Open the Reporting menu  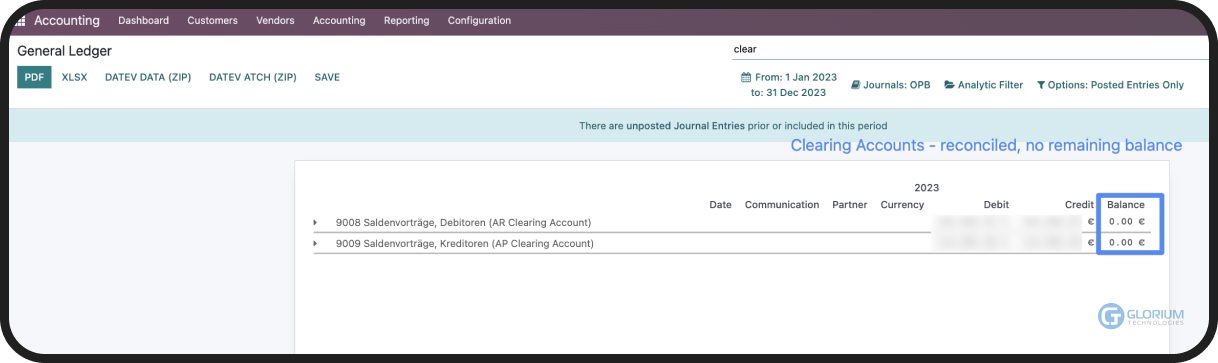[406, 20]
